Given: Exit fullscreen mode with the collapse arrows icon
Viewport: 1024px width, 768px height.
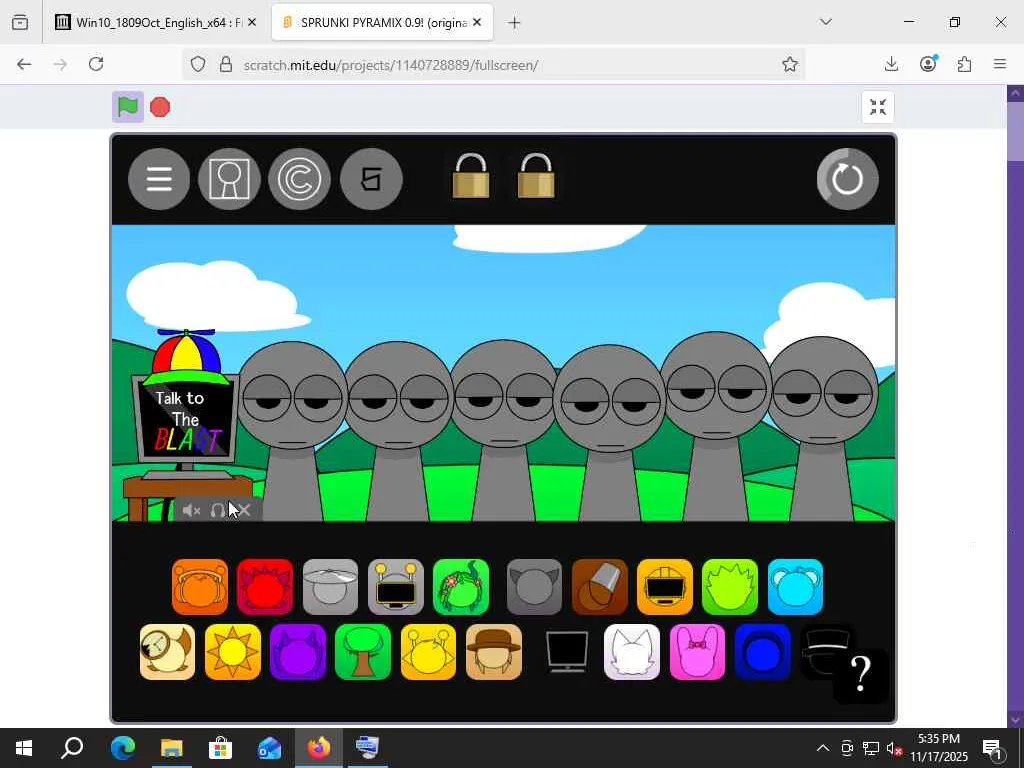Looking at the screenshot, I should click(878, 107).
